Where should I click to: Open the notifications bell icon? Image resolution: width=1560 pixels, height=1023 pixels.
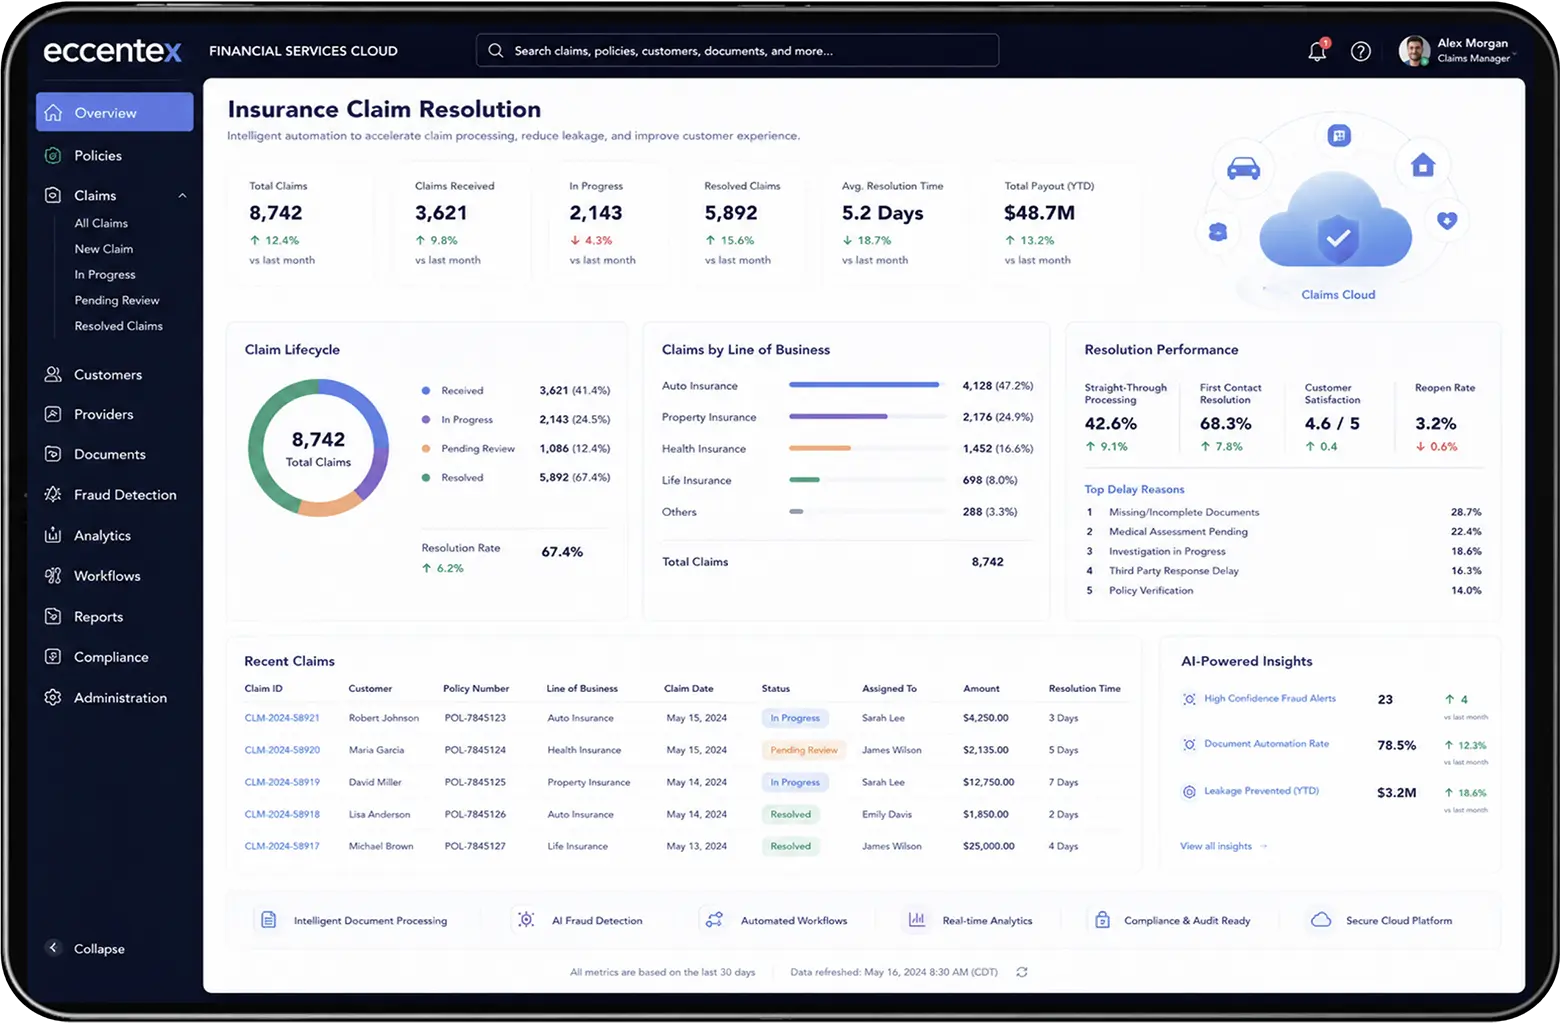click(x=1317, y=51)
